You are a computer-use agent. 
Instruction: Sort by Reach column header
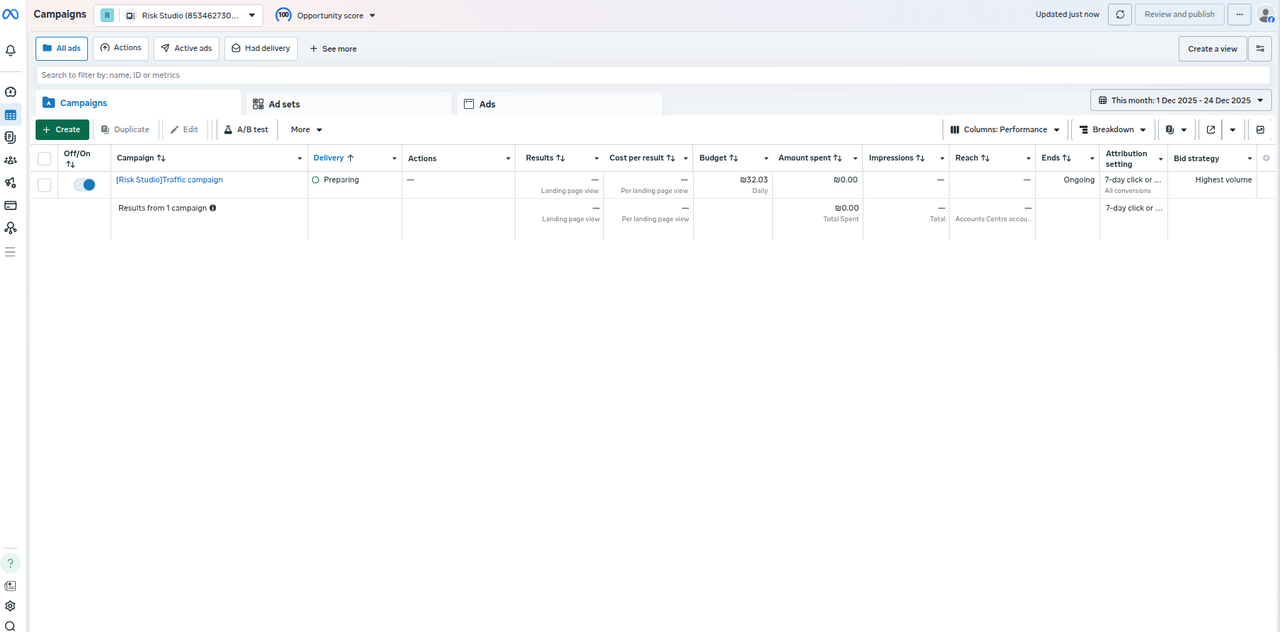tap(973, 158)
